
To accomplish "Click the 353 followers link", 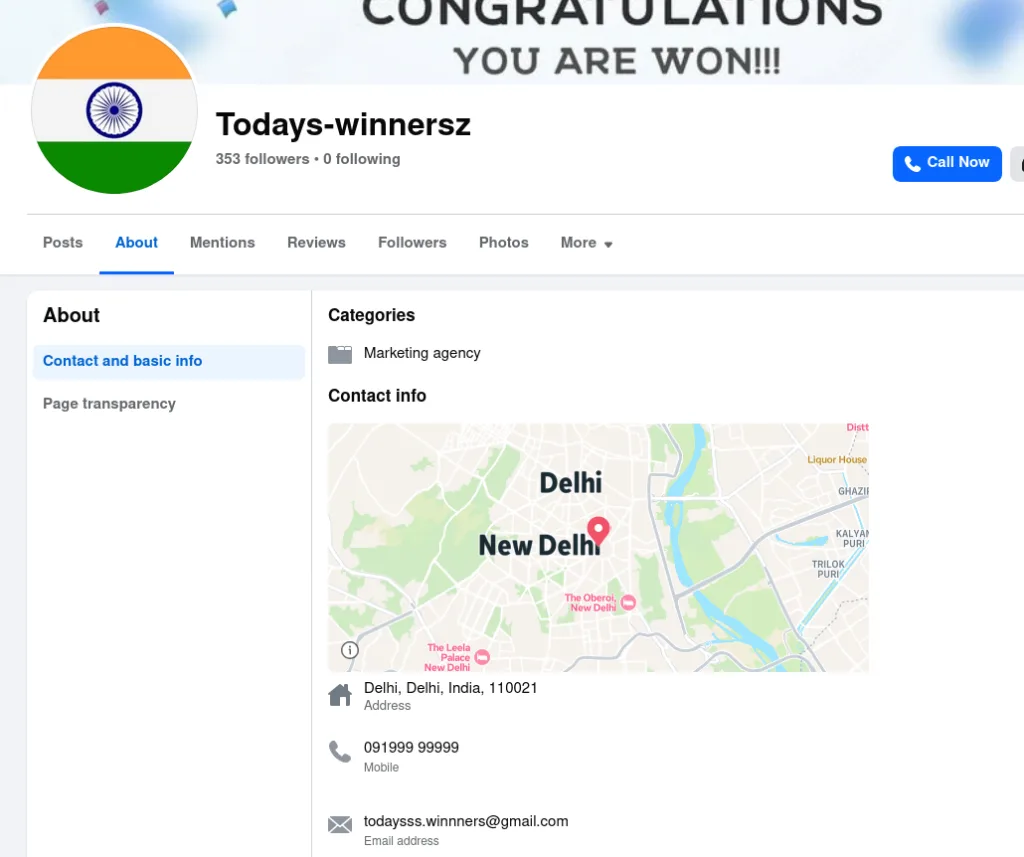I will (x=262, y=159).
